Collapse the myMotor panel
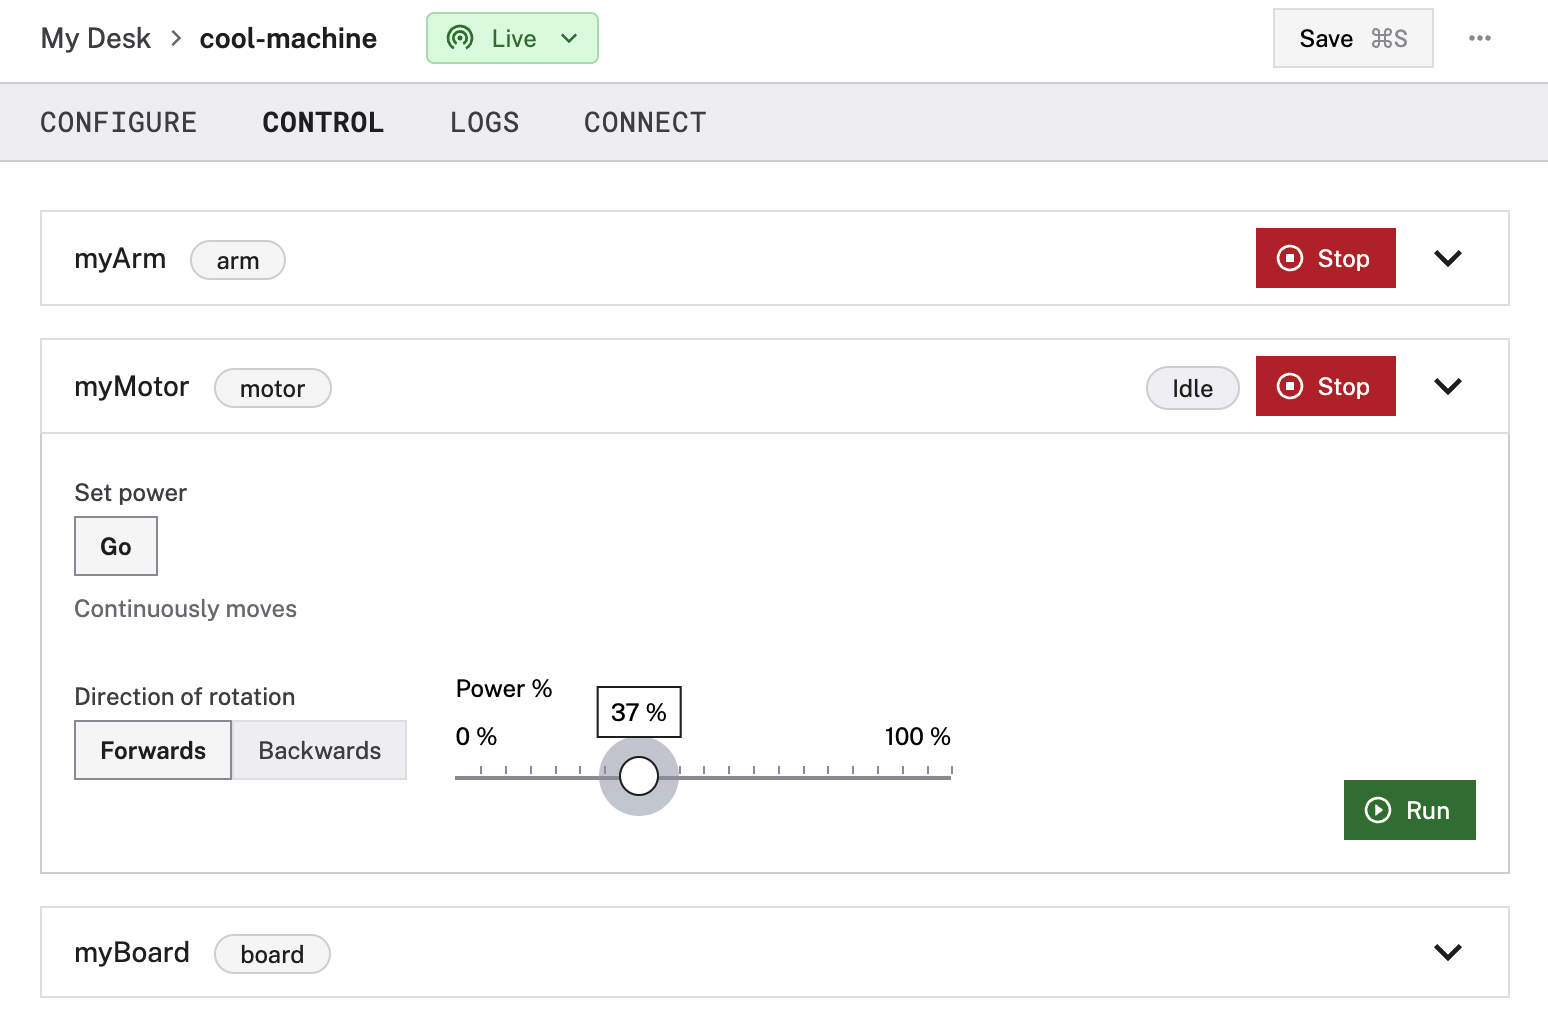Viewport: 1548px width, 1022px height. (1447, 386)
